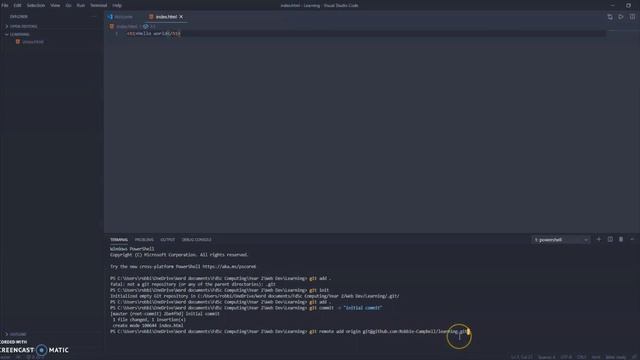The height and width of the screenshot is (360, 640).
Task: Select the Terminal panel tab
Action: [119, 240]
